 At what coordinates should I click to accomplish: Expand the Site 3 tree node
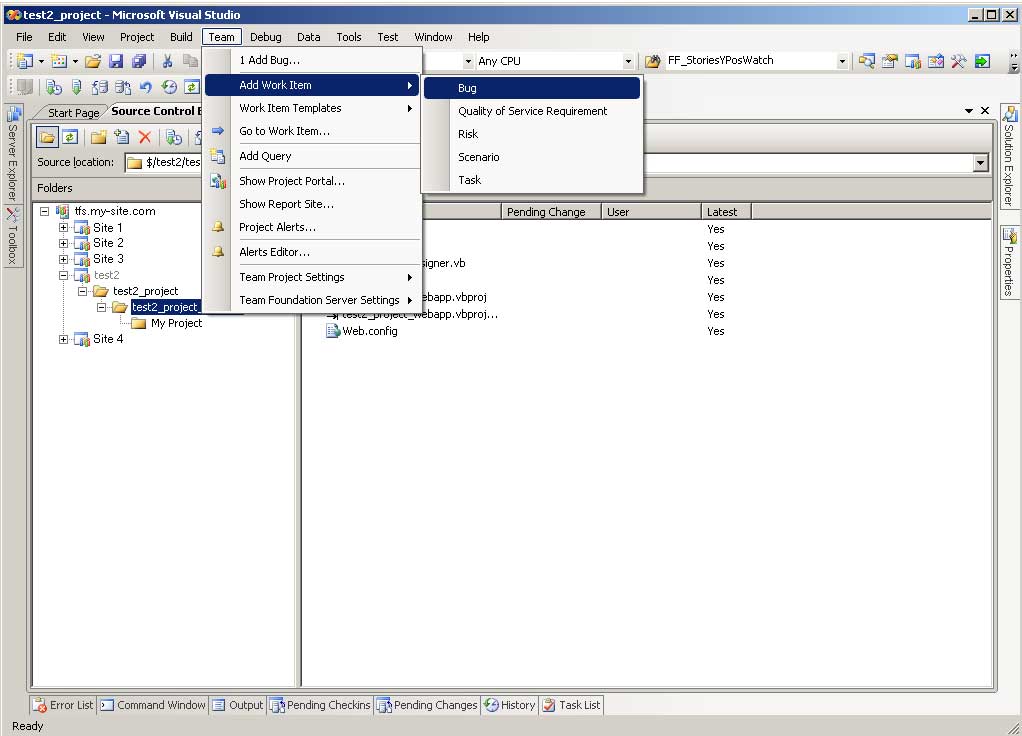click(63, 259)
